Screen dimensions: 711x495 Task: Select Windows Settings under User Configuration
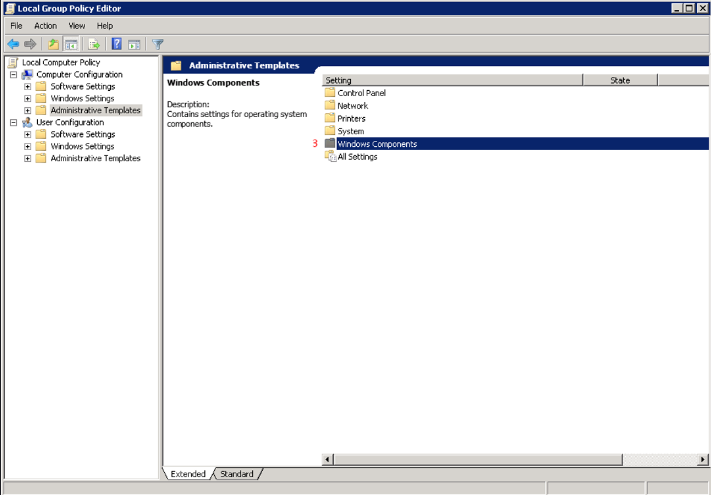point(83,146)
